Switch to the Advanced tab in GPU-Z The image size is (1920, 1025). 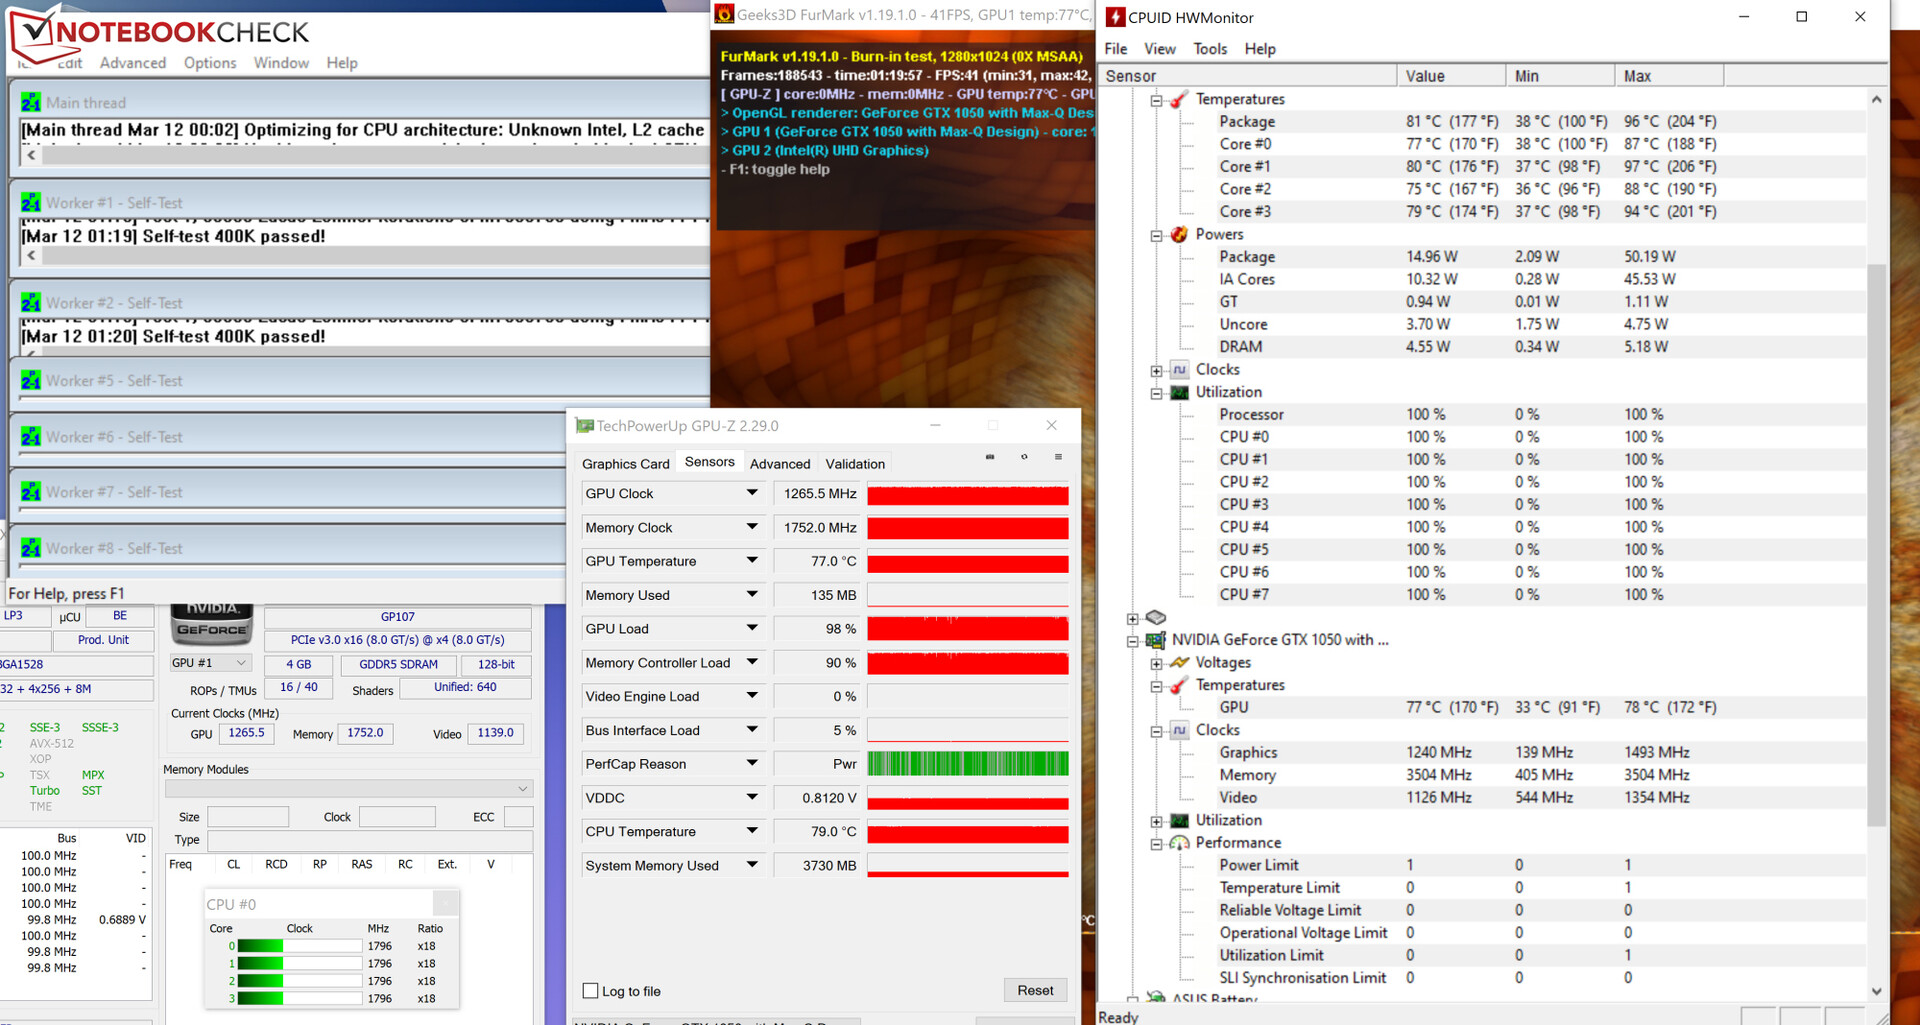[x=780, y=464]
